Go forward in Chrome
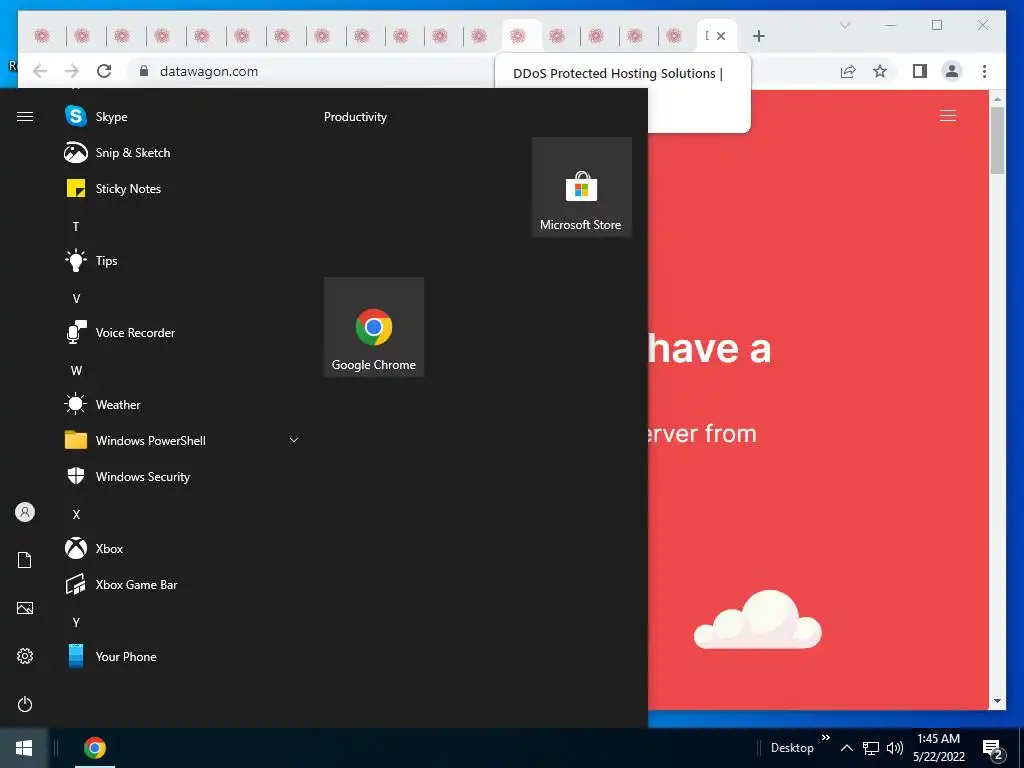 [72, 71]
